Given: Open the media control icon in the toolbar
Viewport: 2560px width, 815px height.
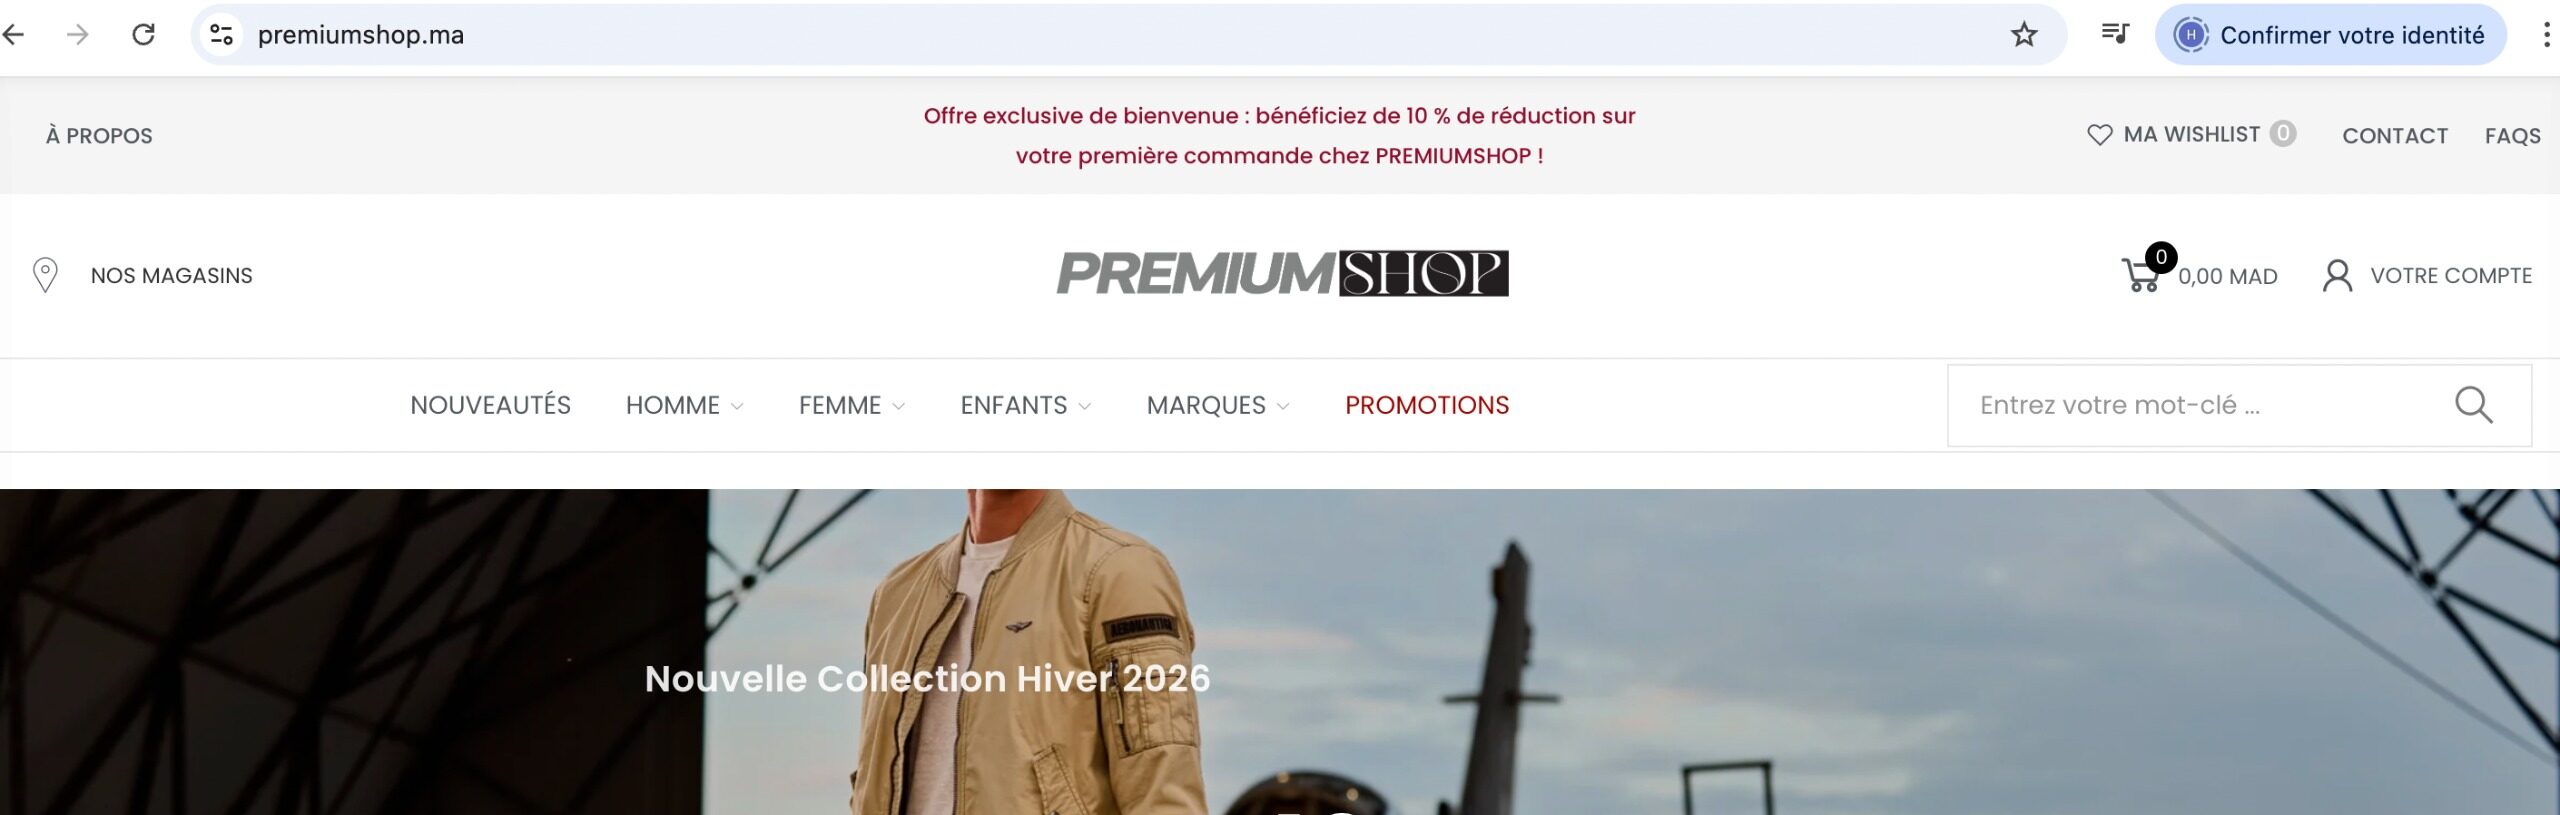Looking at the screenshot, I should (2115, 35).
